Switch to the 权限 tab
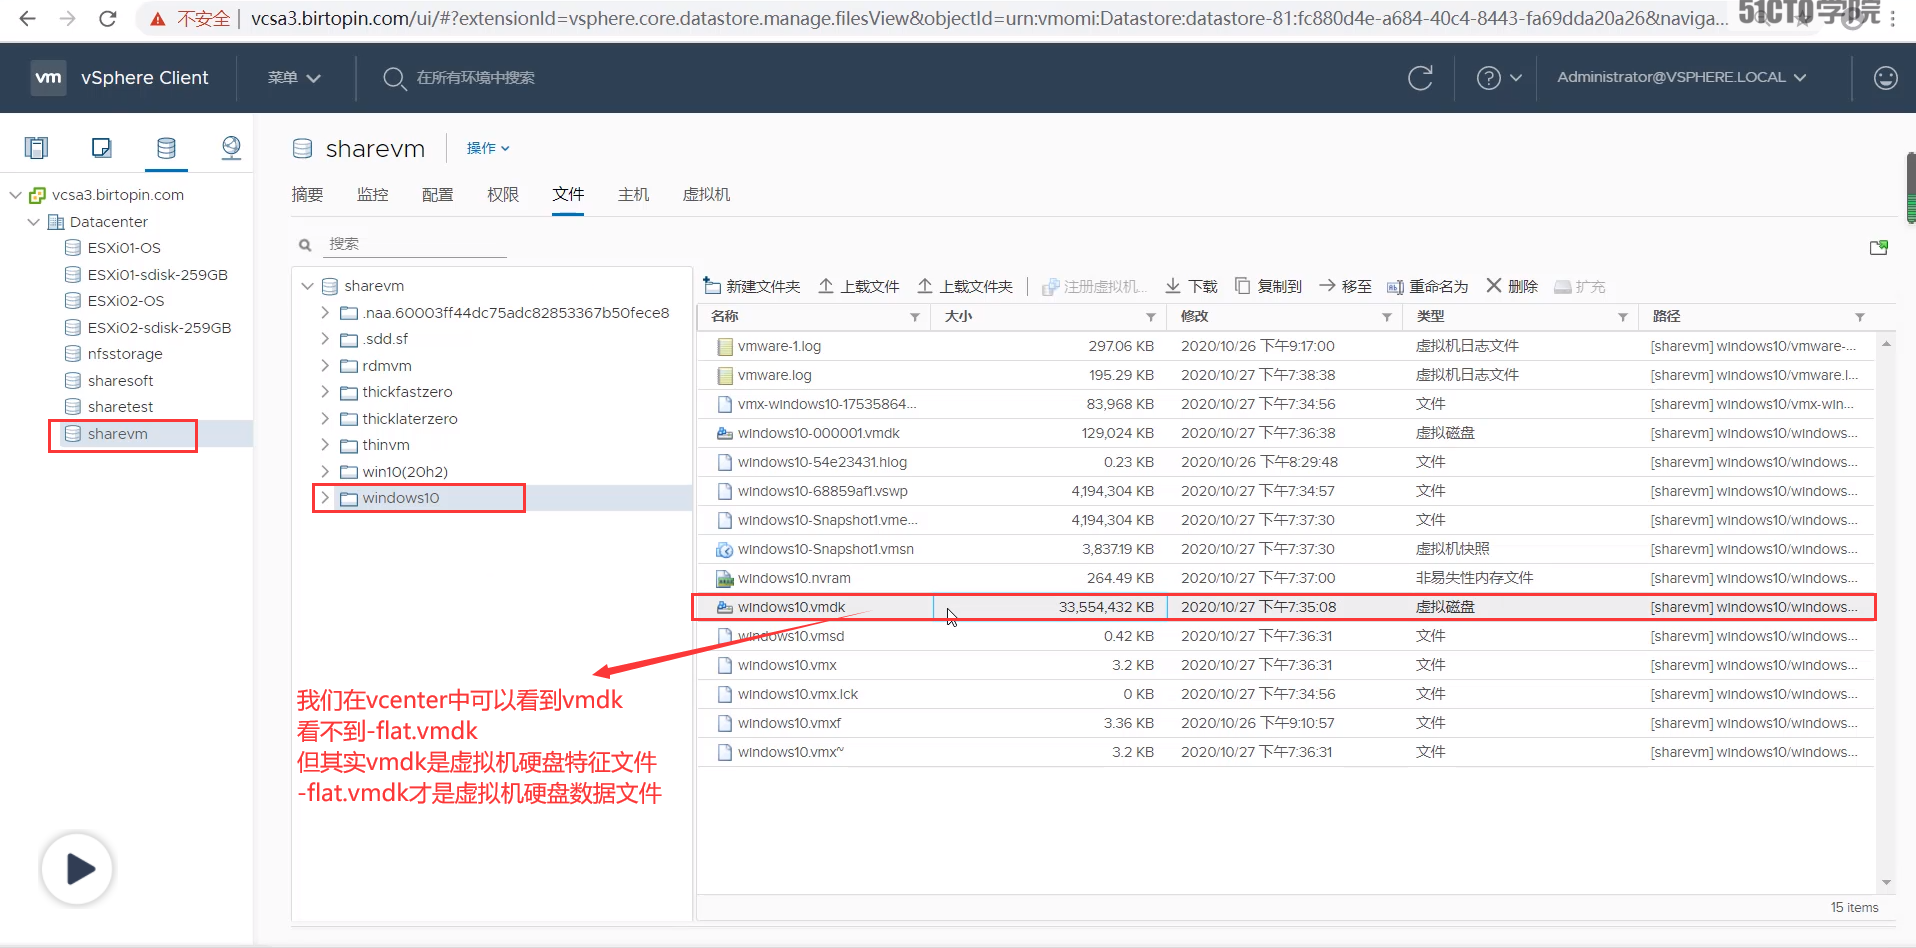 (x=503, y=195)
